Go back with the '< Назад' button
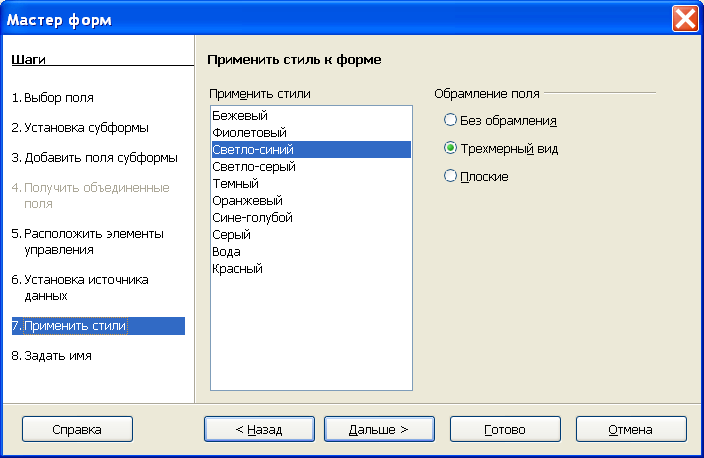704x458 pixels. pyautogui.click(x=259, y=429)
